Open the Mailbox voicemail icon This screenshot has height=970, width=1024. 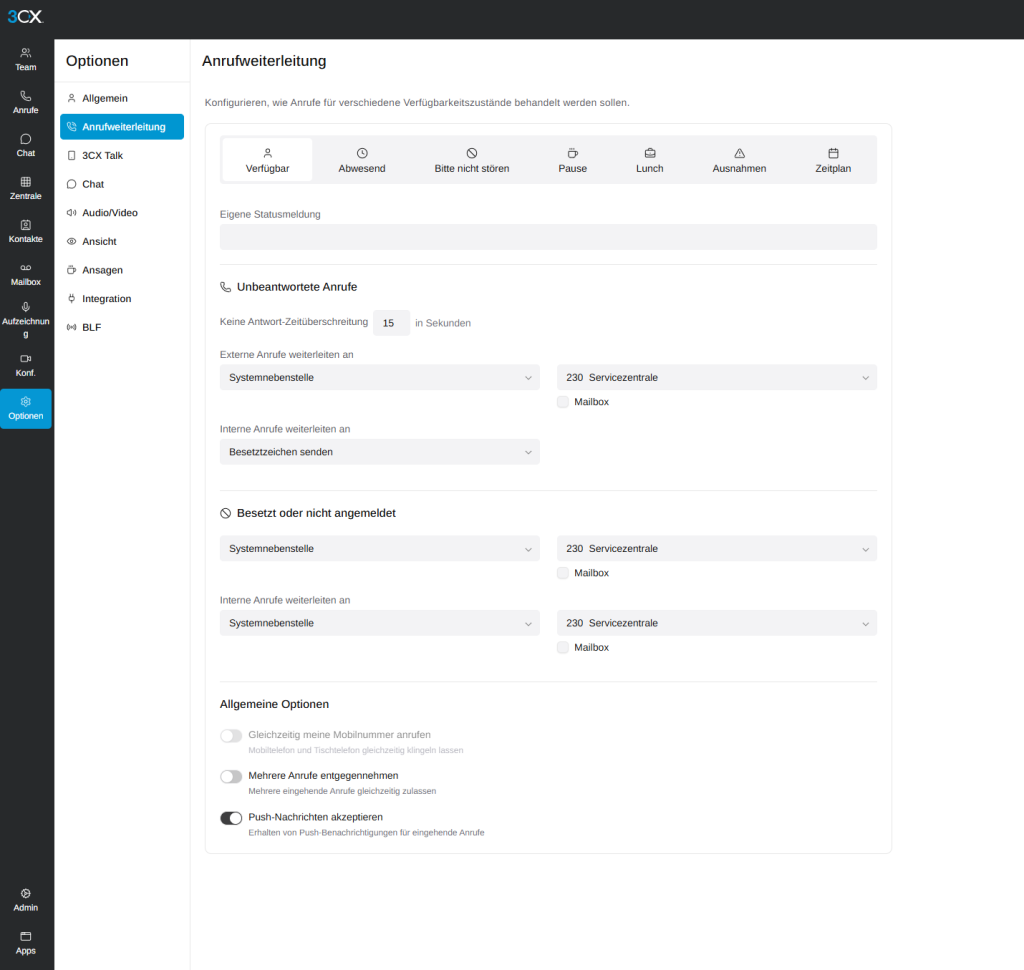point(25,275)
